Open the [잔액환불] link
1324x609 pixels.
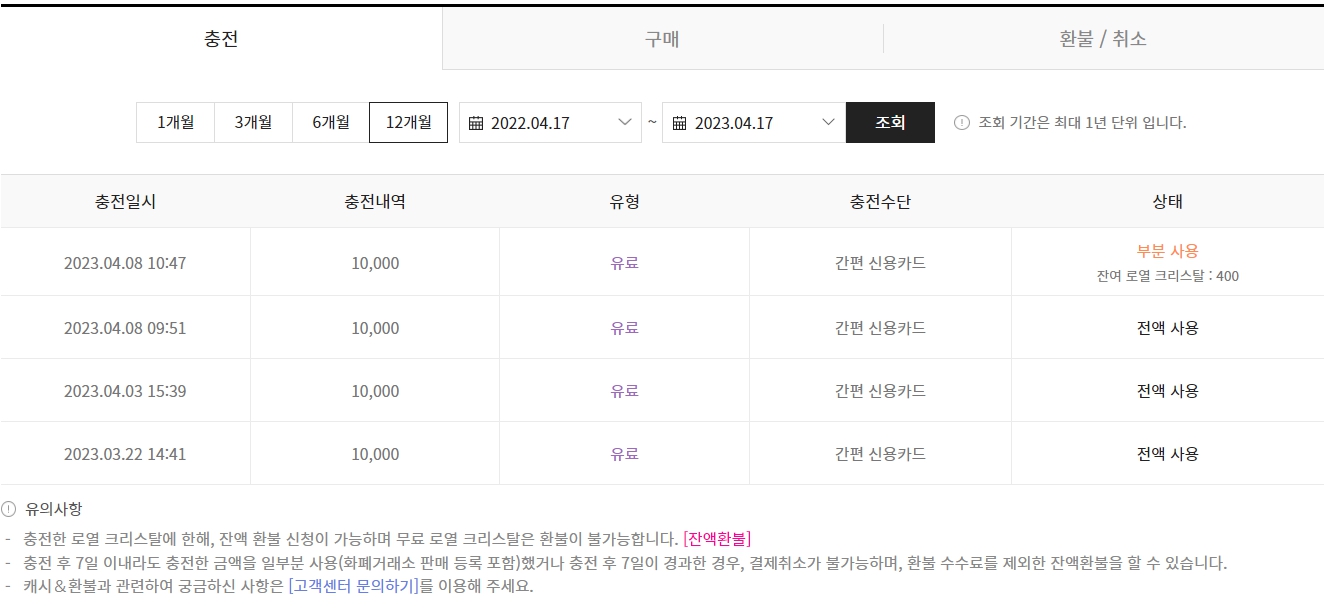coord(717,539)
